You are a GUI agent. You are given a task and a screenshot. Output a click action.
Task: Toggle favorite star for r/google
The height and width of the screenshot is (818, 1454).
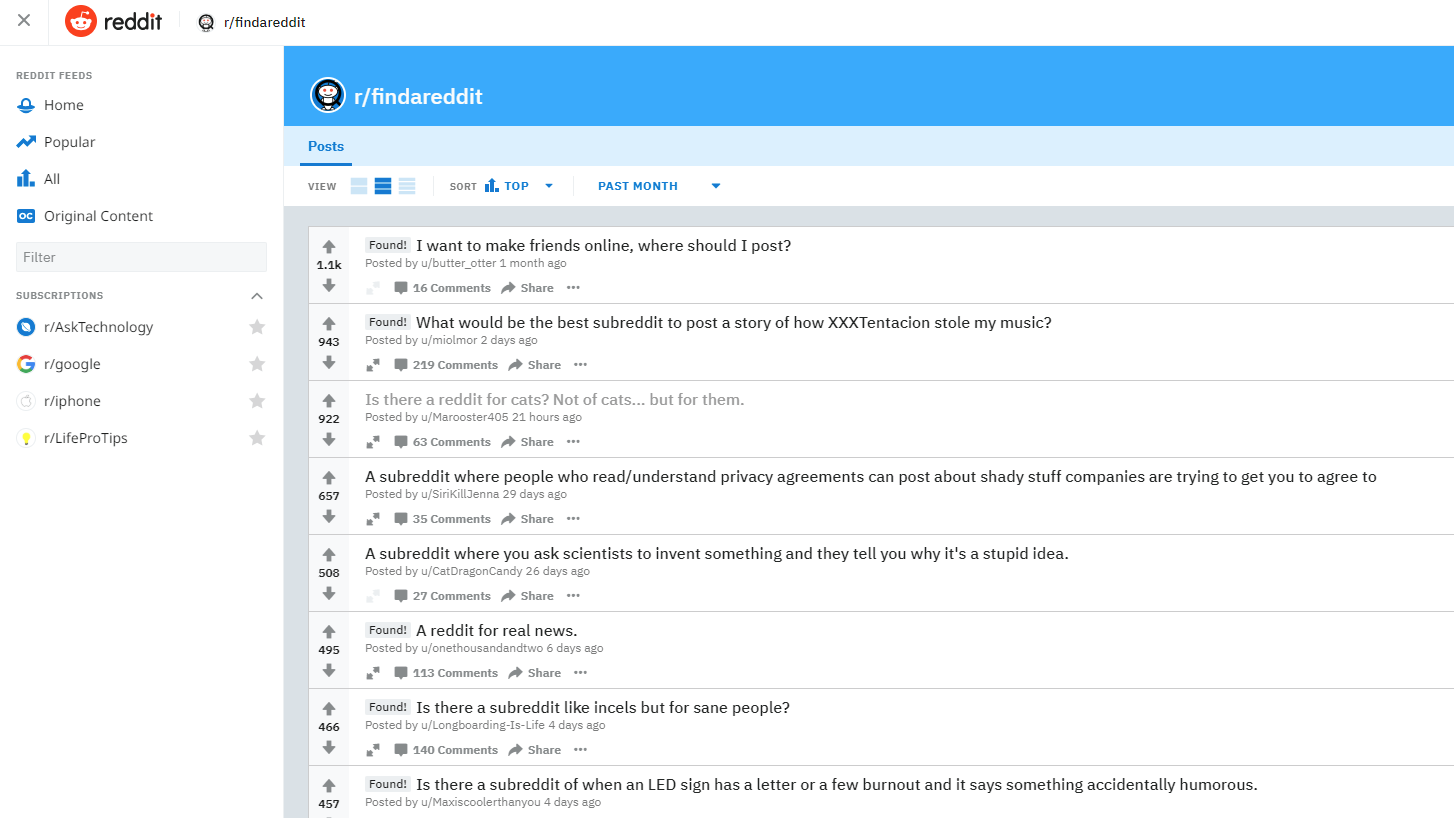pyautogui.click(x=257, y=364)
